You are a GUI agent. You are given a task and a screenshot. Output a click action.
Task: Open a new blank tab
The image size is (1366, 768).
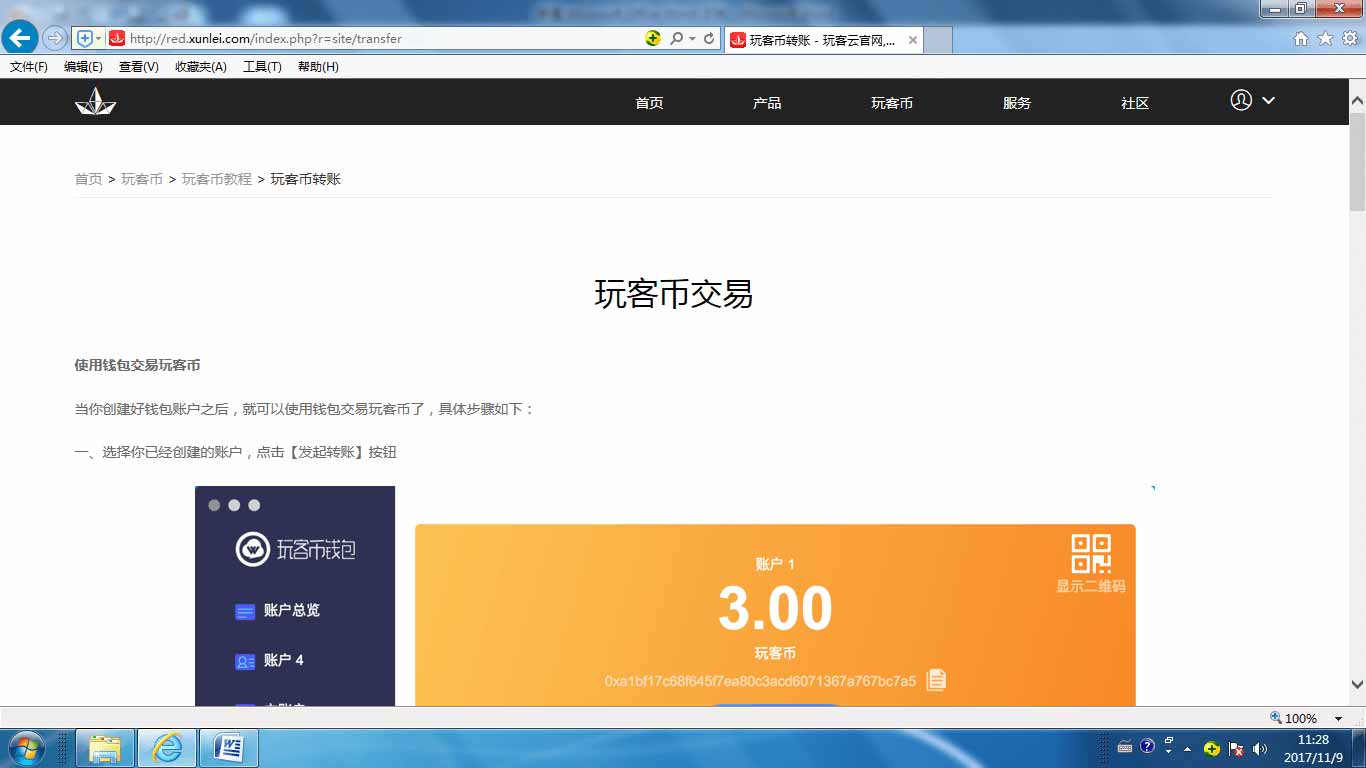938,40
